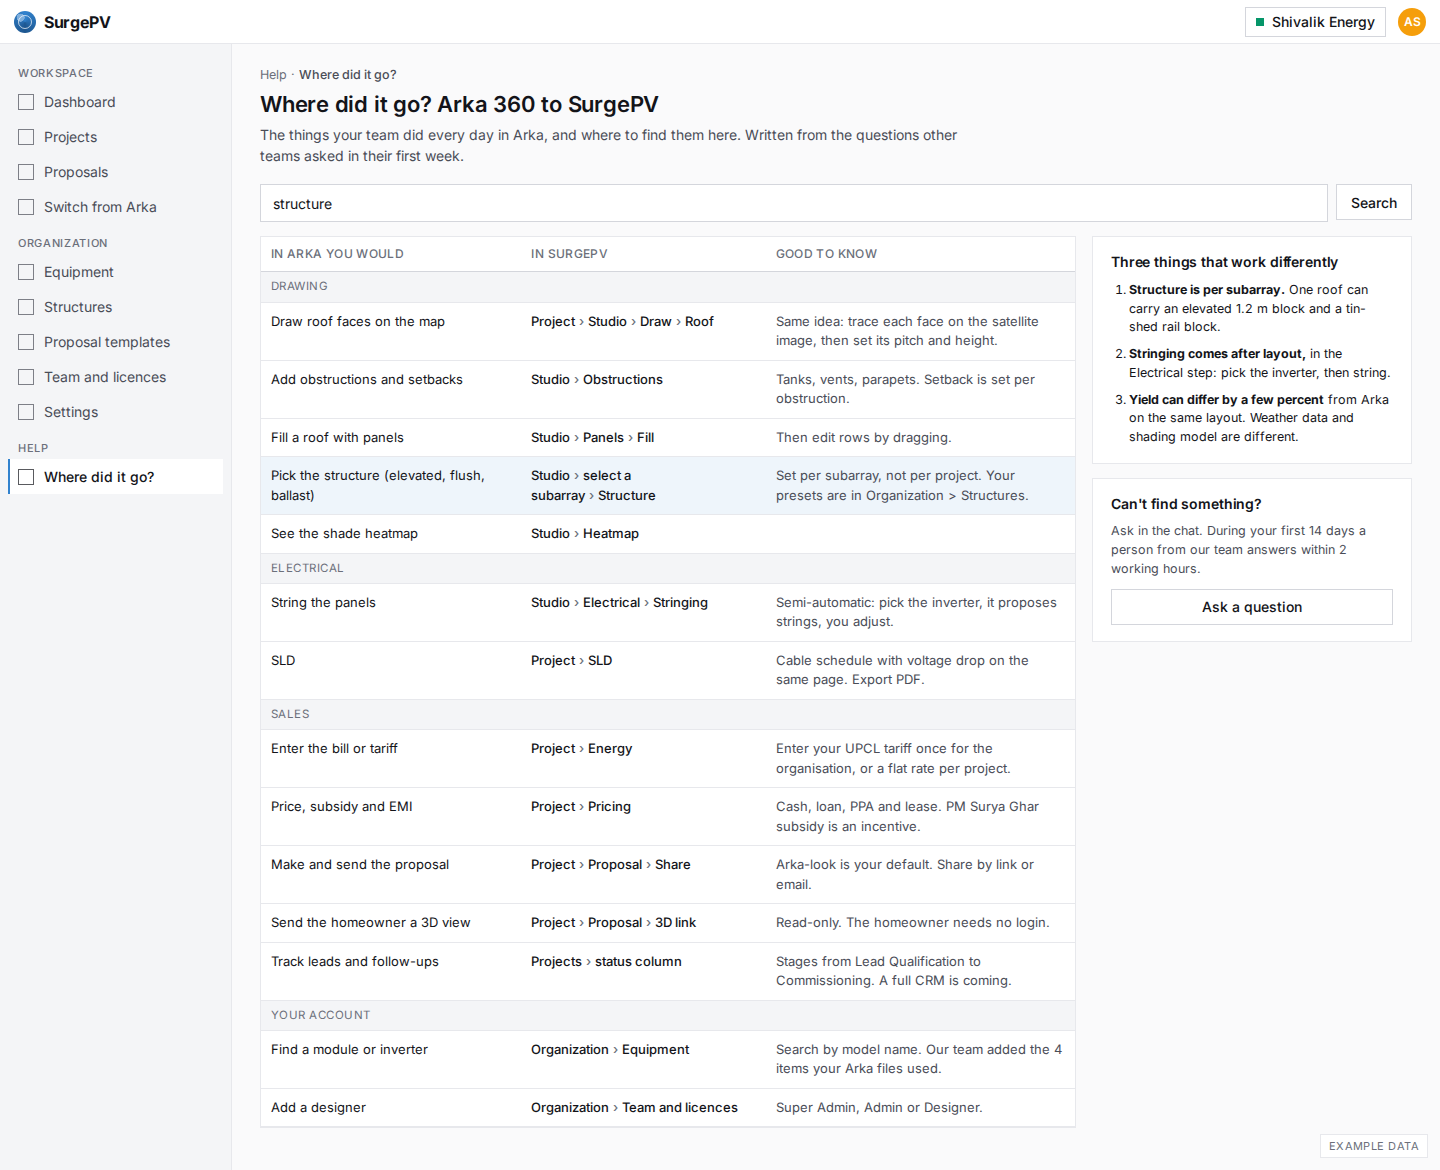Go to Projects in the sidebar
This screenshot has height=1170, width=1440.
[116, 137]
